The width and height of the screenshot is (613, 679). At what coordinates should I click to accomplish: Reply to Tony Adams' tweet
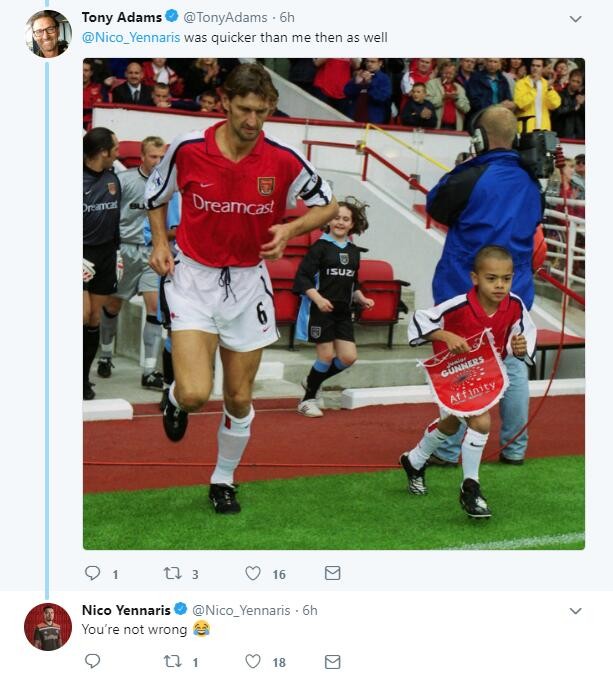click(93, 573)
